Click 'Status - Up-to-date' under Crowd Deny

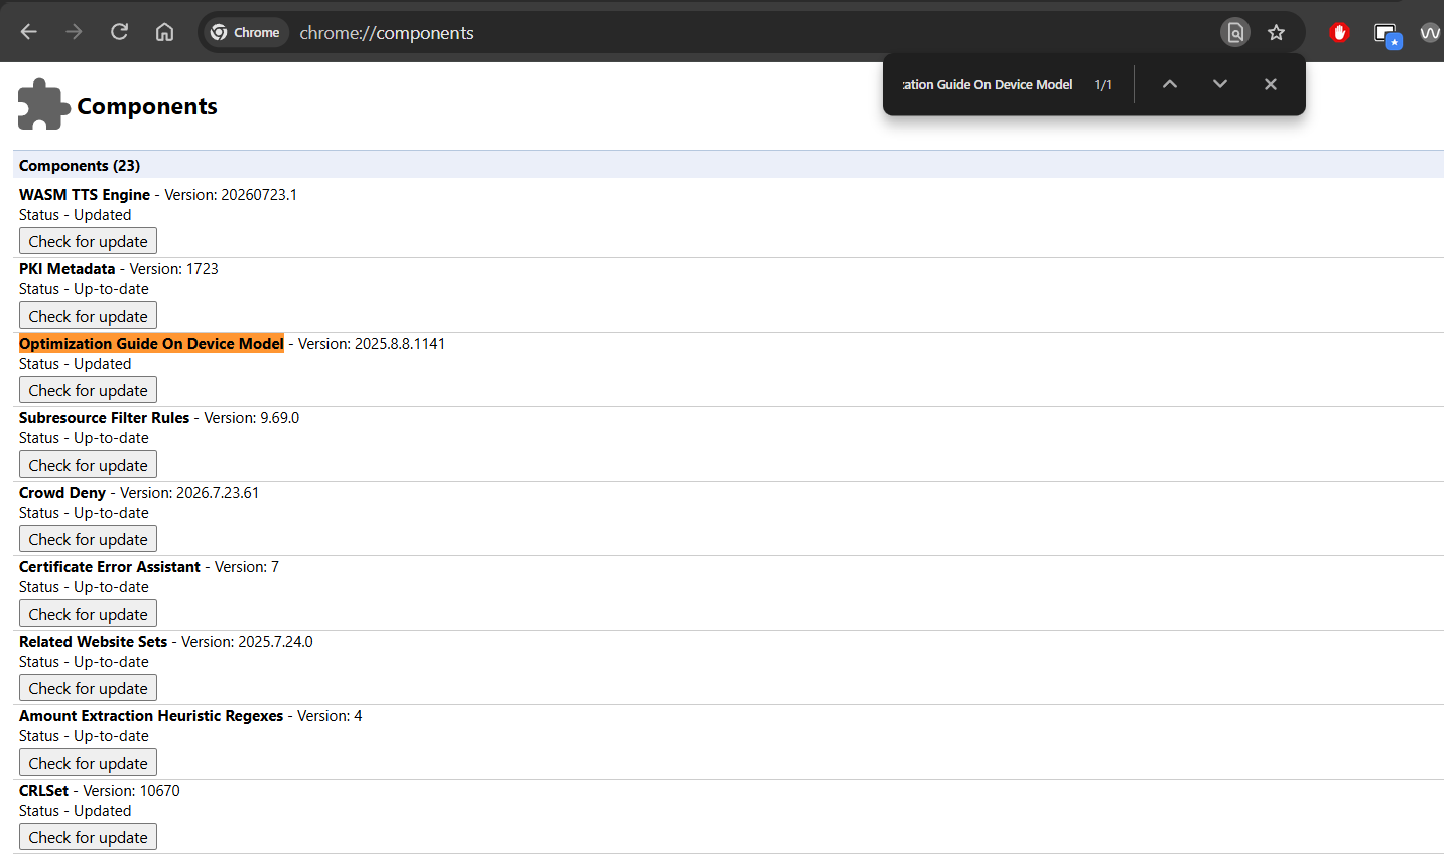click(84, 512)
